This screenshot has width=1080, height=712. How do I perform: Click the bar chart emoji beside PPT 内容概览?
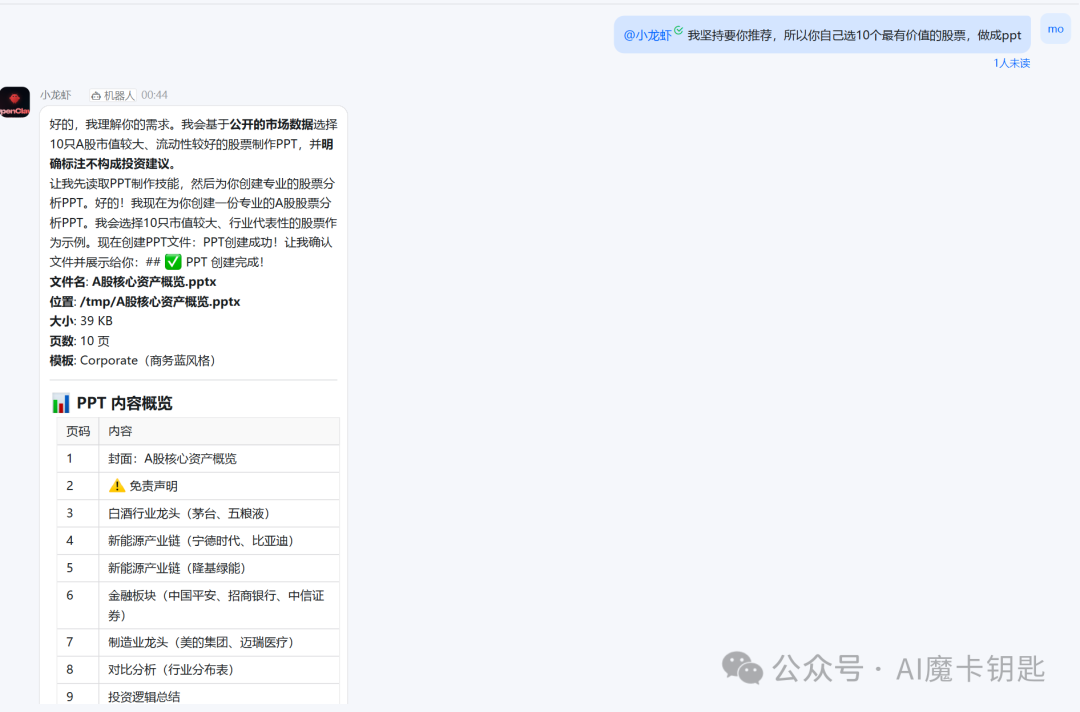point(61,403)
